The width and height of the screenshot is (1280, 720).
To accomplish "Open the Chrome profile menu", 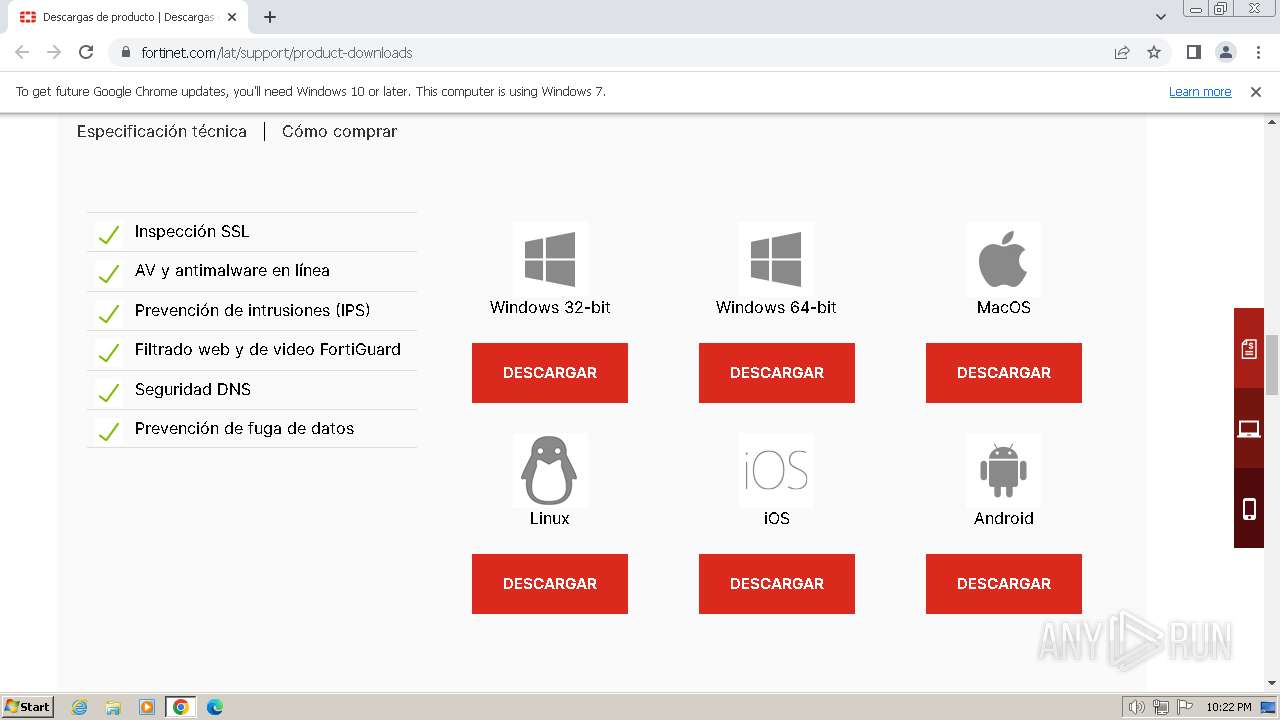I will [1226, 52].
